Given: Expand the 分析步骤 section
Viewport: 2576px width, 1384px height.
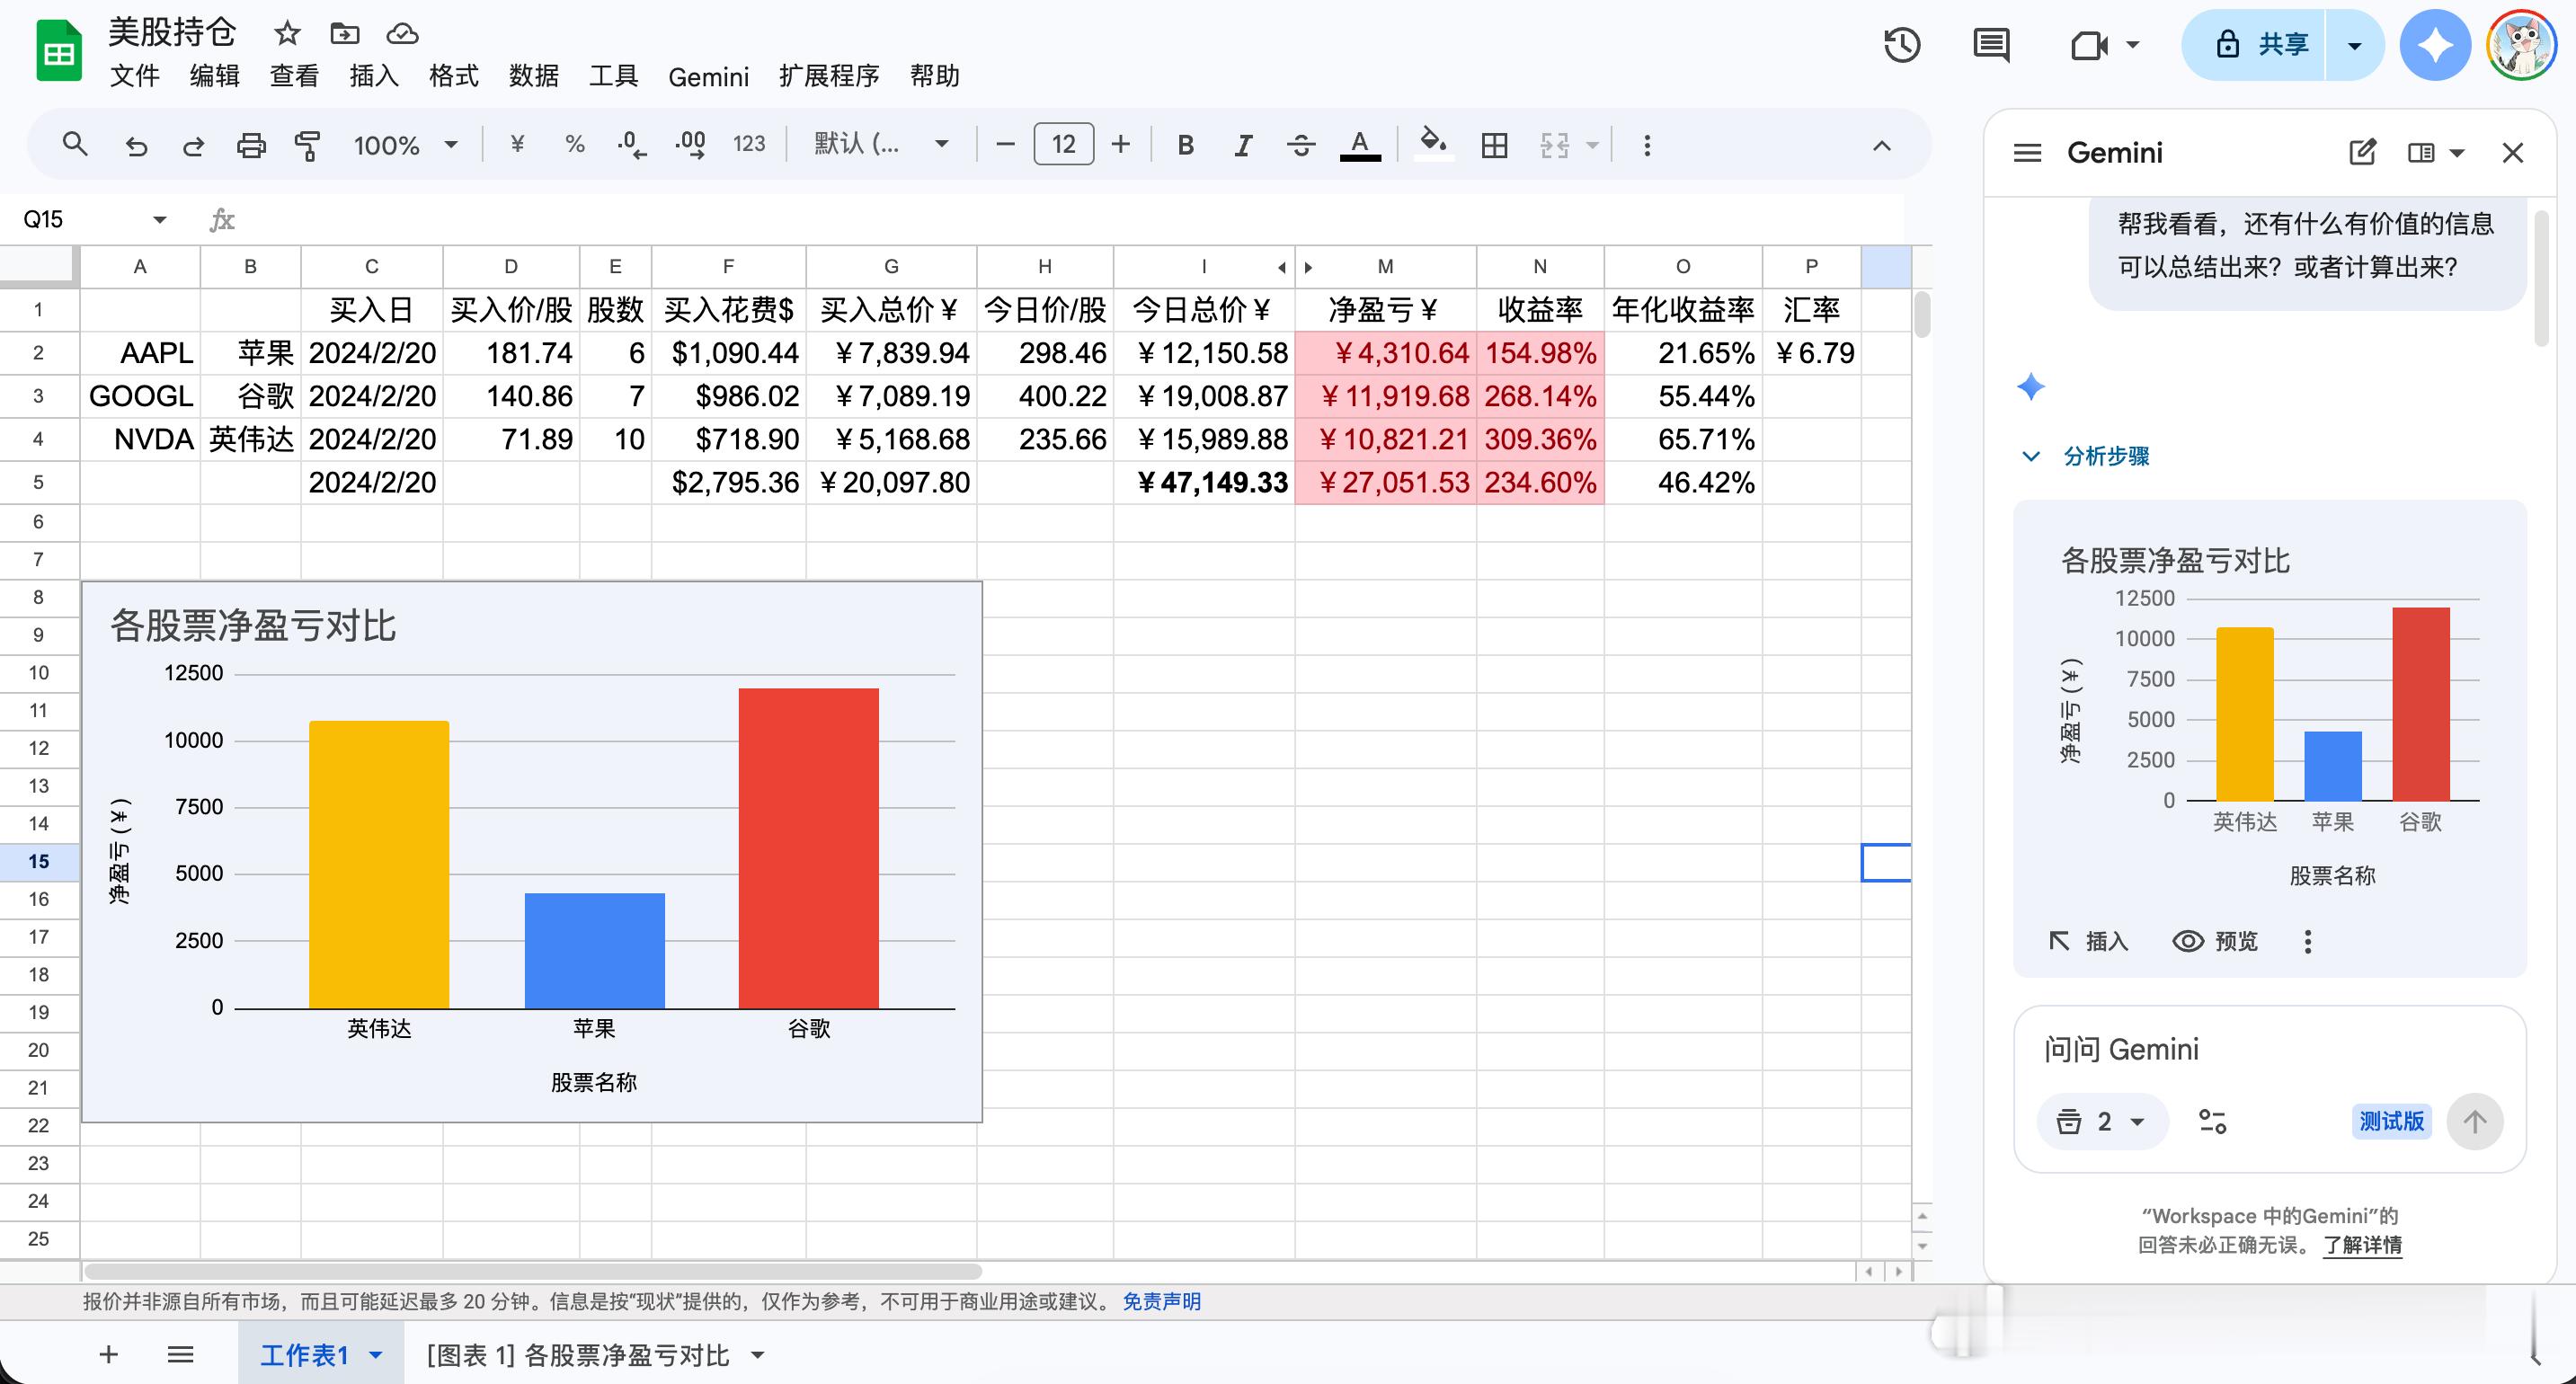Looking at the screenshot, I should [x=2086, y=456].
